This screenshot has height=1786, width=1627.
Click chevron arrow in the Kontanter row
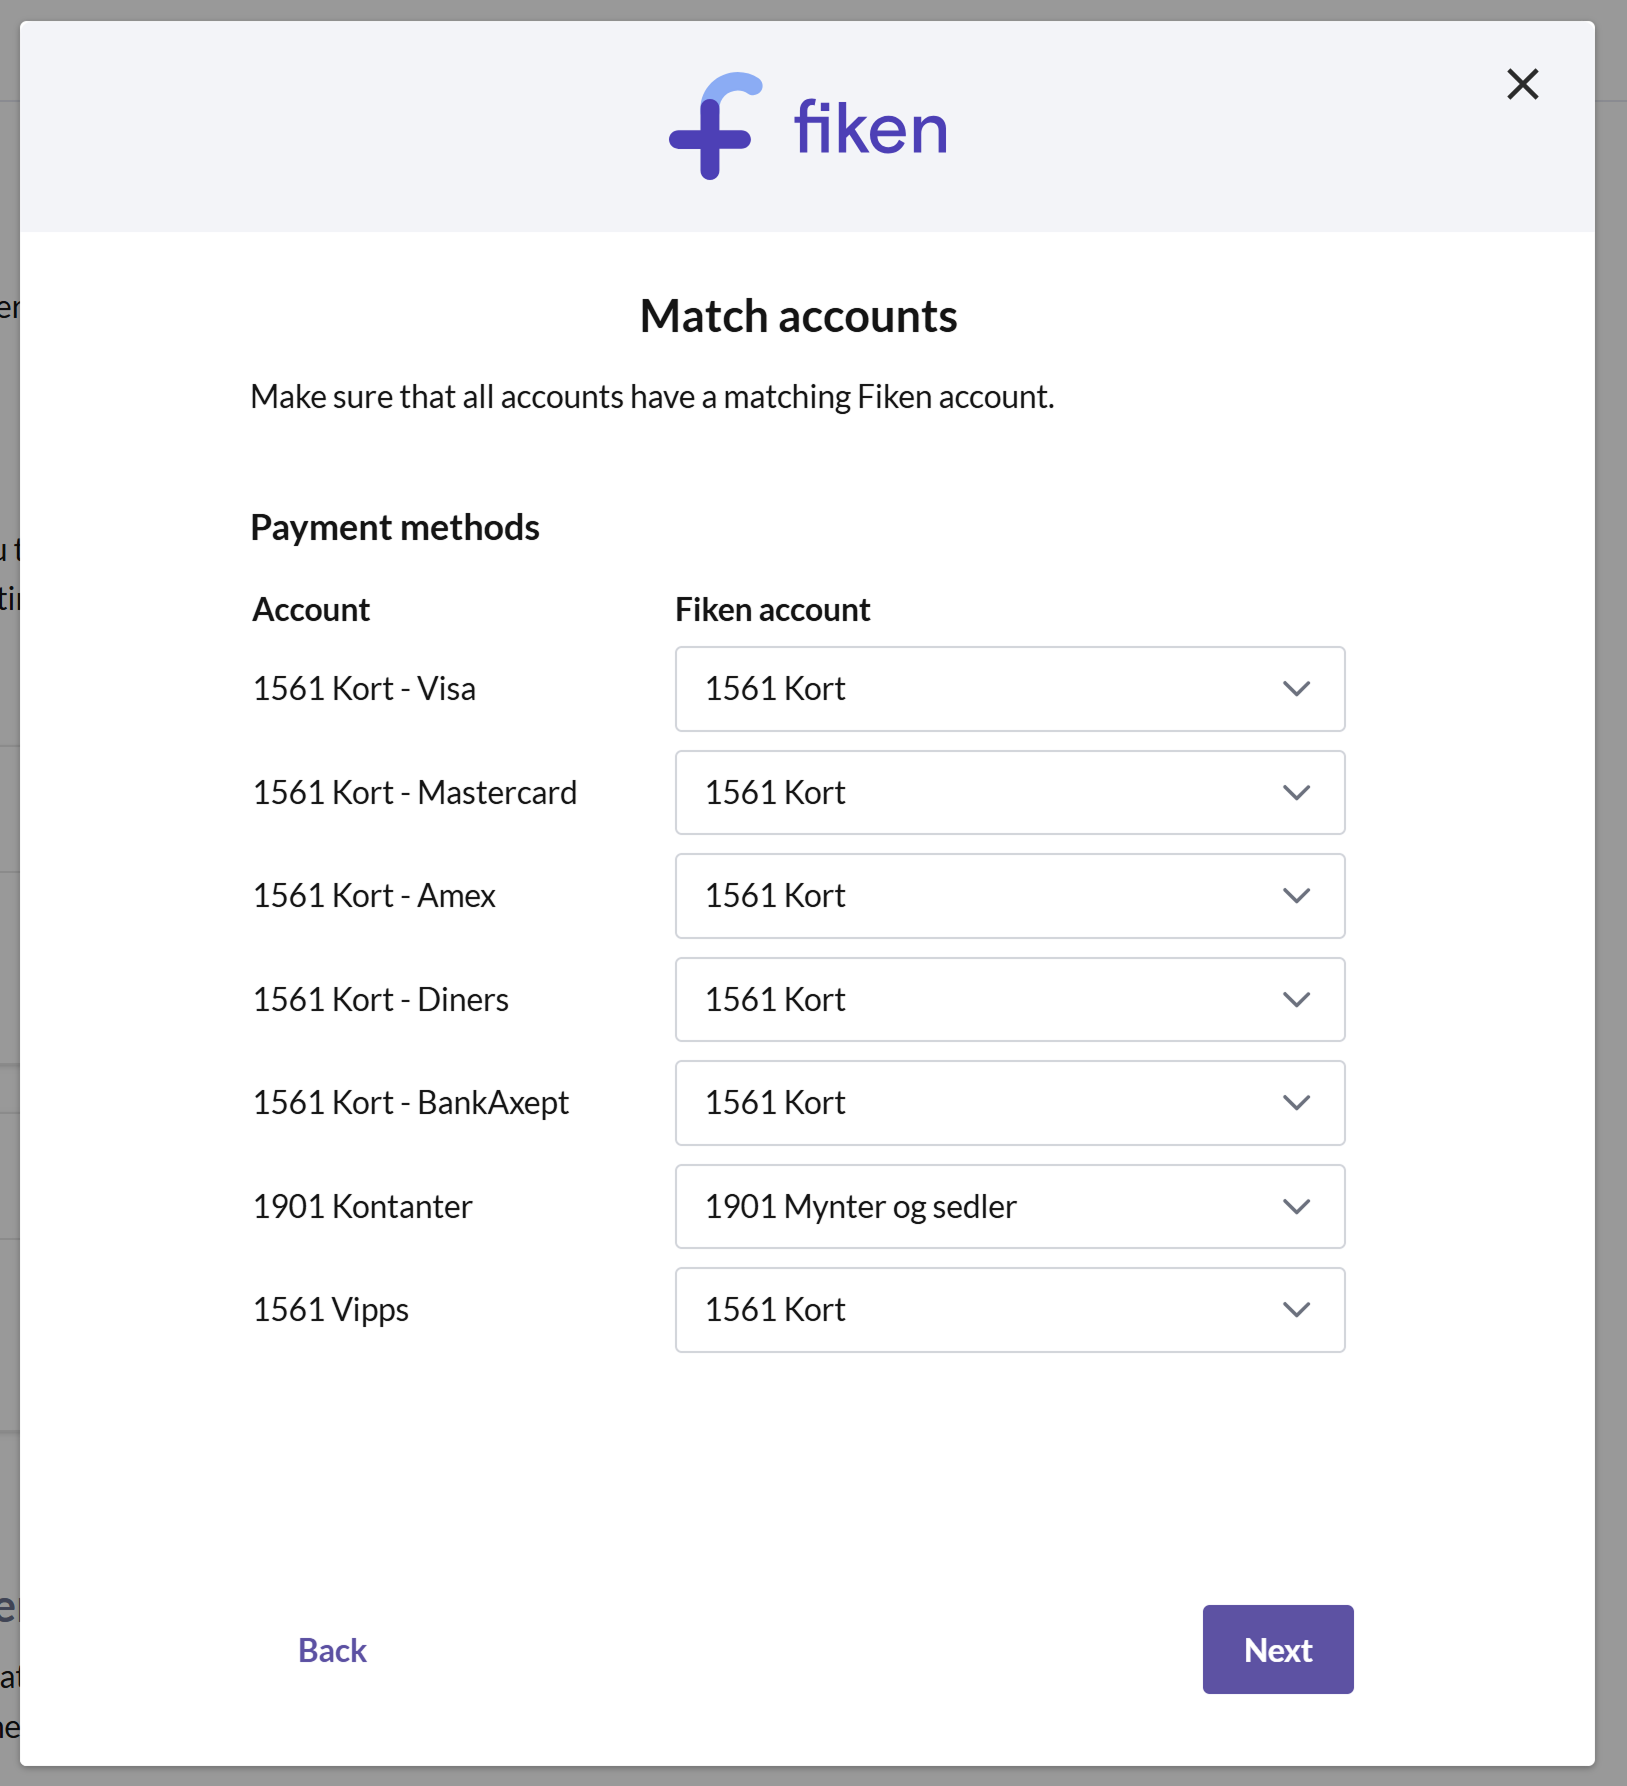pos(1296,1207)
